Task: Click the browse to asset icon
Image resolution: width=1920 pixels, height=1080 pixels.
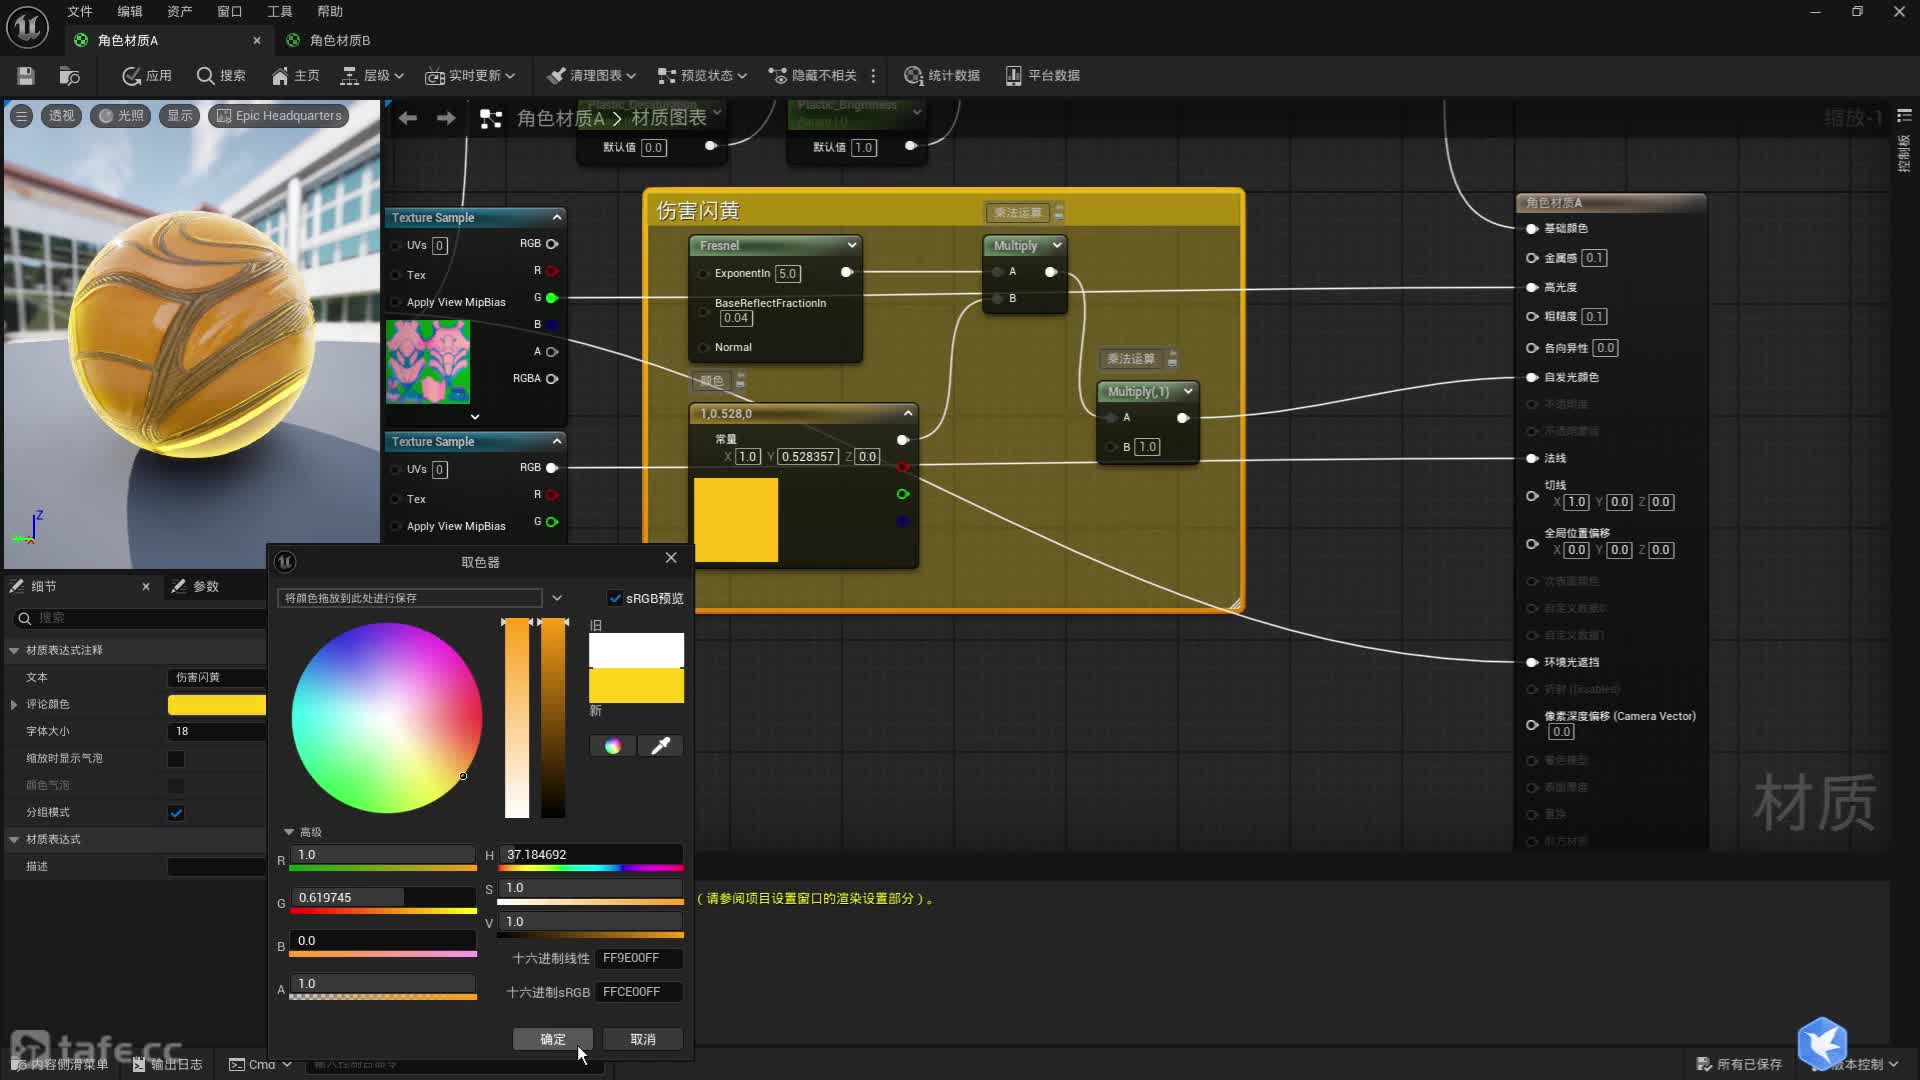Action: [69, 76]
